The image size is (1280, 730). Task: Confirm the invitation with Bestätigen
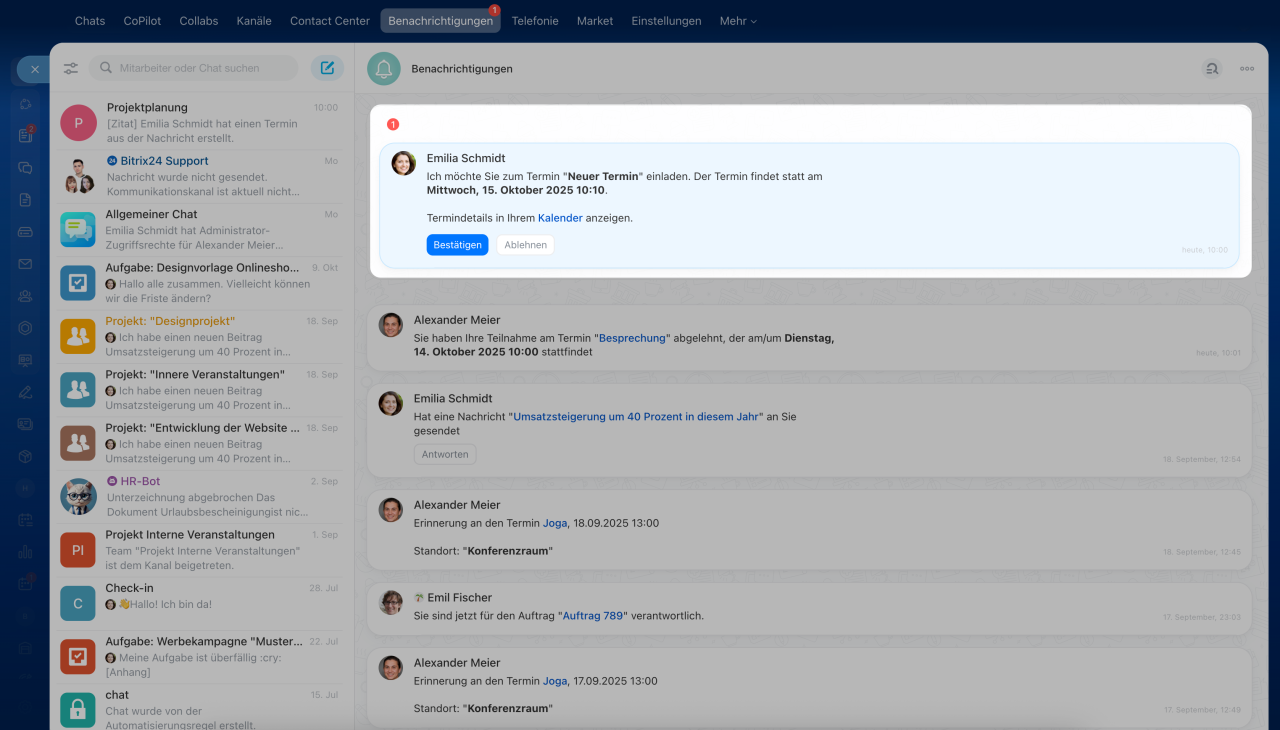[457, 245]
